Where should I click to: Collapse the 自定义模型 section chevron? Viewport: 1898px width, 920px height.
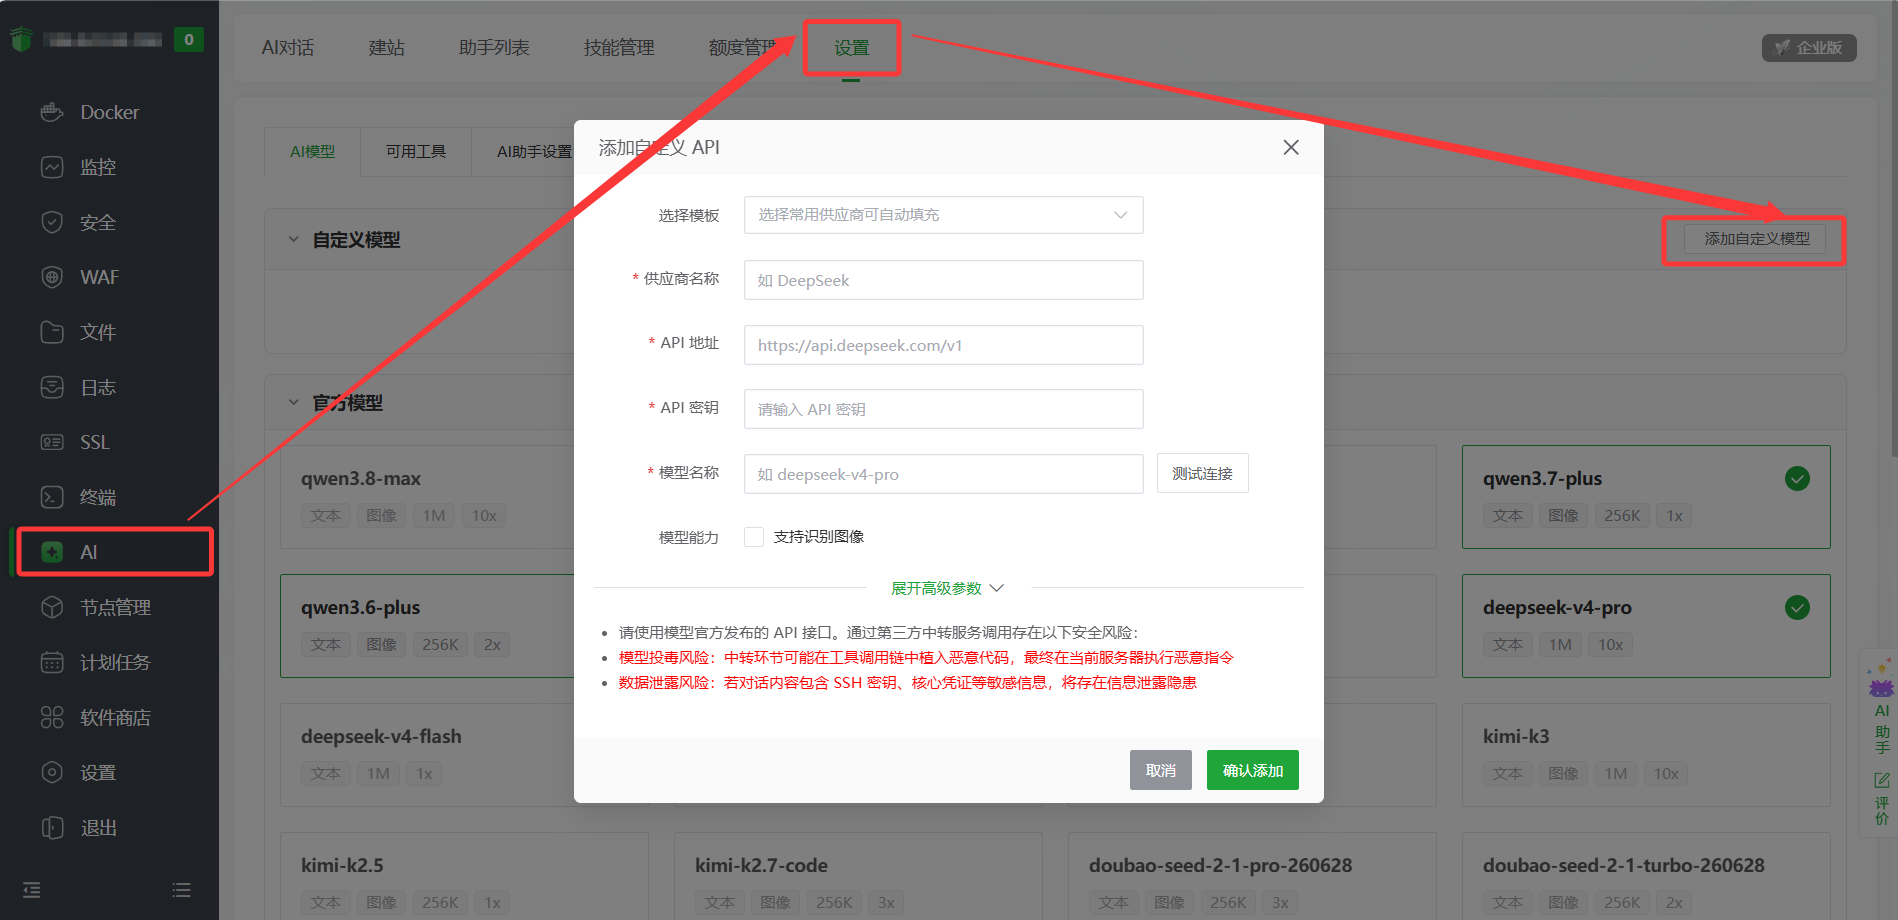click(293, 240)
